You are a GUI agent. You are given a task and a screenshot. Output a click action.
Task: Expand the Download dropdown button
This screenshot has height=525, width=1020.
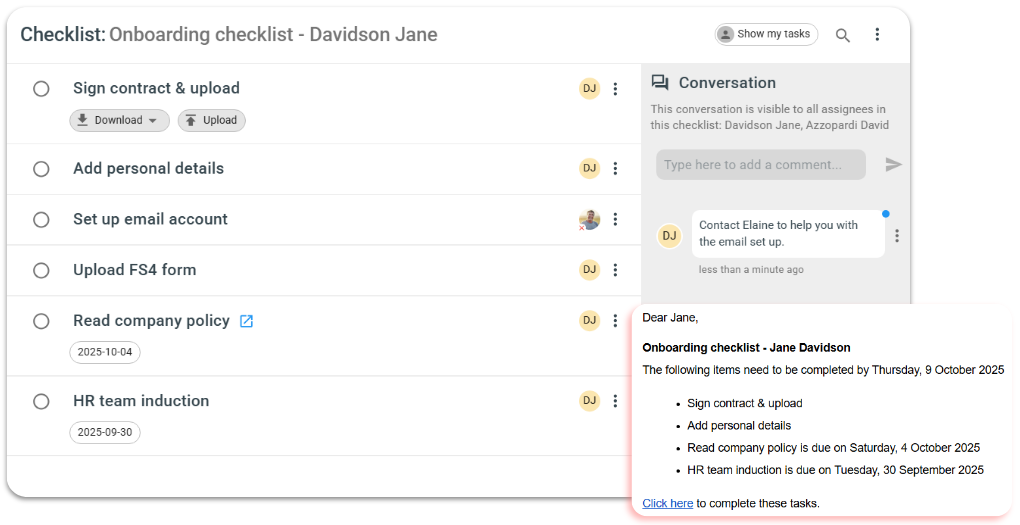tap(119, 121)
